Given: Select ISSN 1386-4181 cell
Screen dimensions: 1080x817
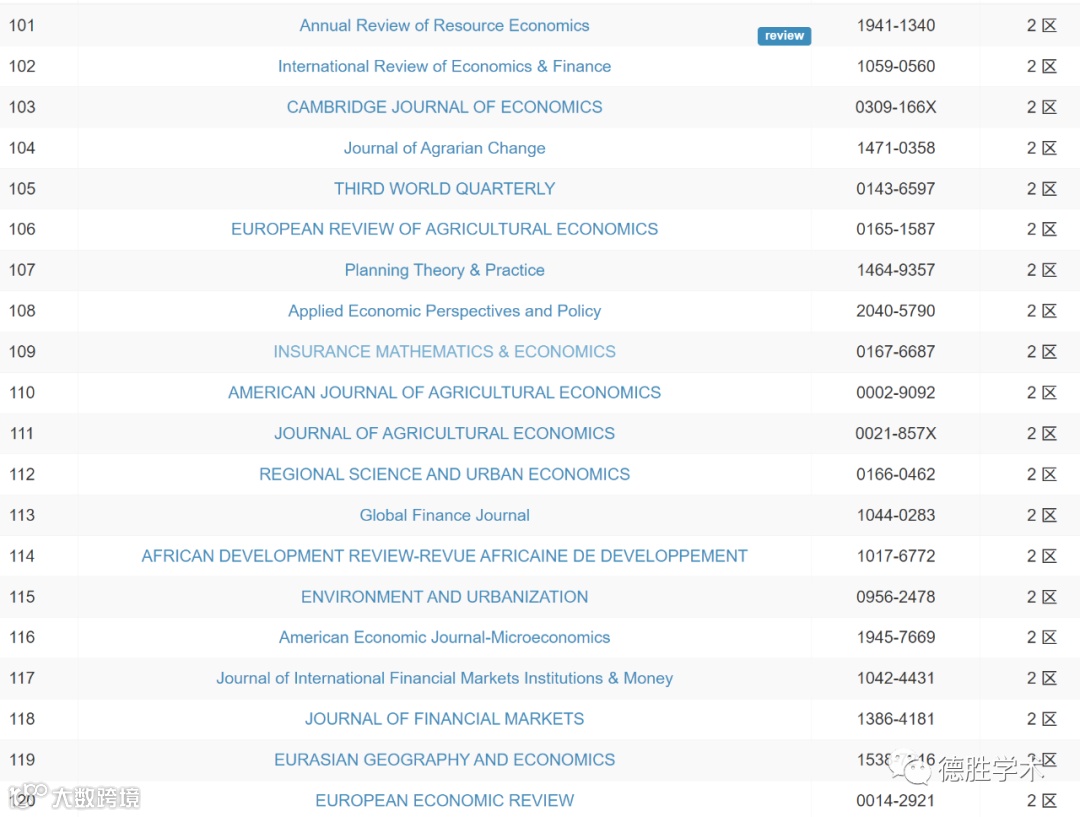Looking at the screenshot, I should tap(895, 719).
